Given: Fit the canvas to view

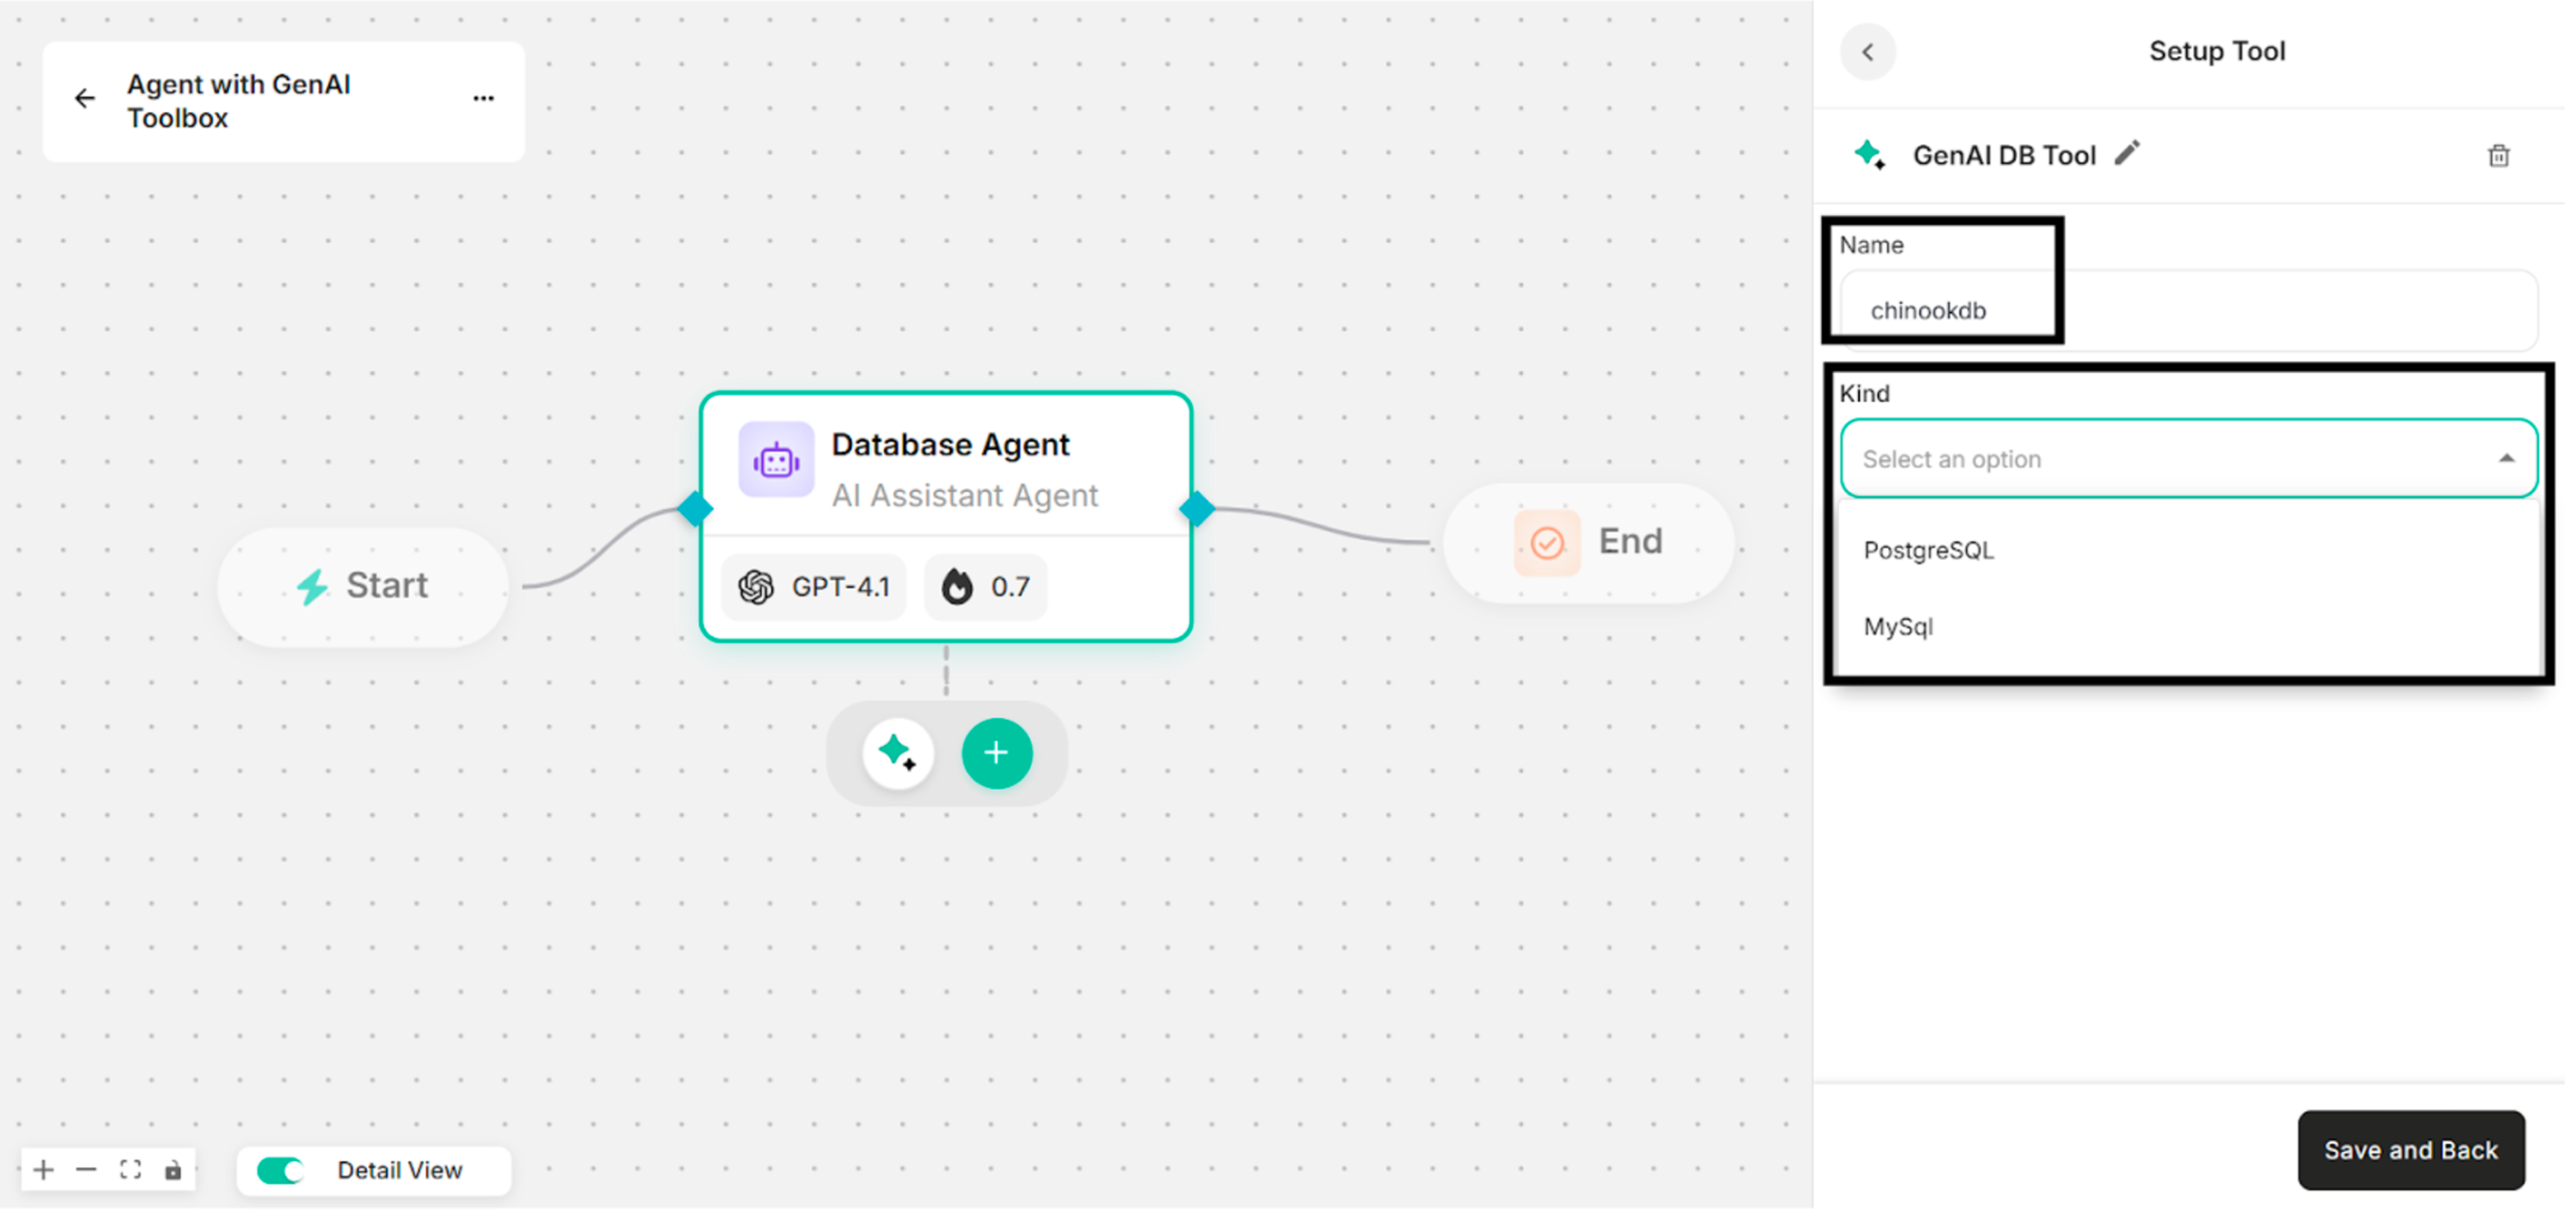Looking at the screenshot, I should pyautogui.click(x=130, y=1171).
